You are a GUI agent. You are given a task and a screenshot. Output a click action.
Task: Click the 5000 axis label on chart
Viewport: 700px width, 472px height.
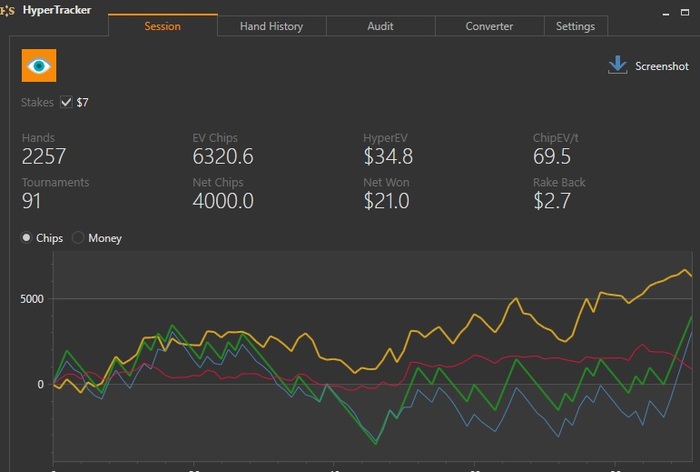(x=32, y=299)
